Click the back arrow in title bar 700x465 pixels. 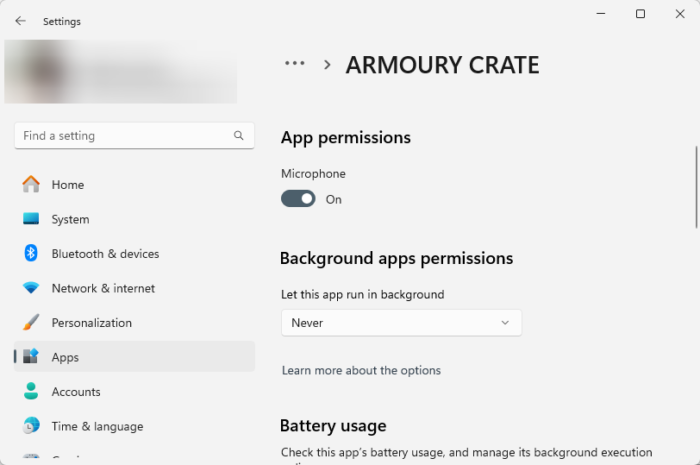[x=21, y=21]
